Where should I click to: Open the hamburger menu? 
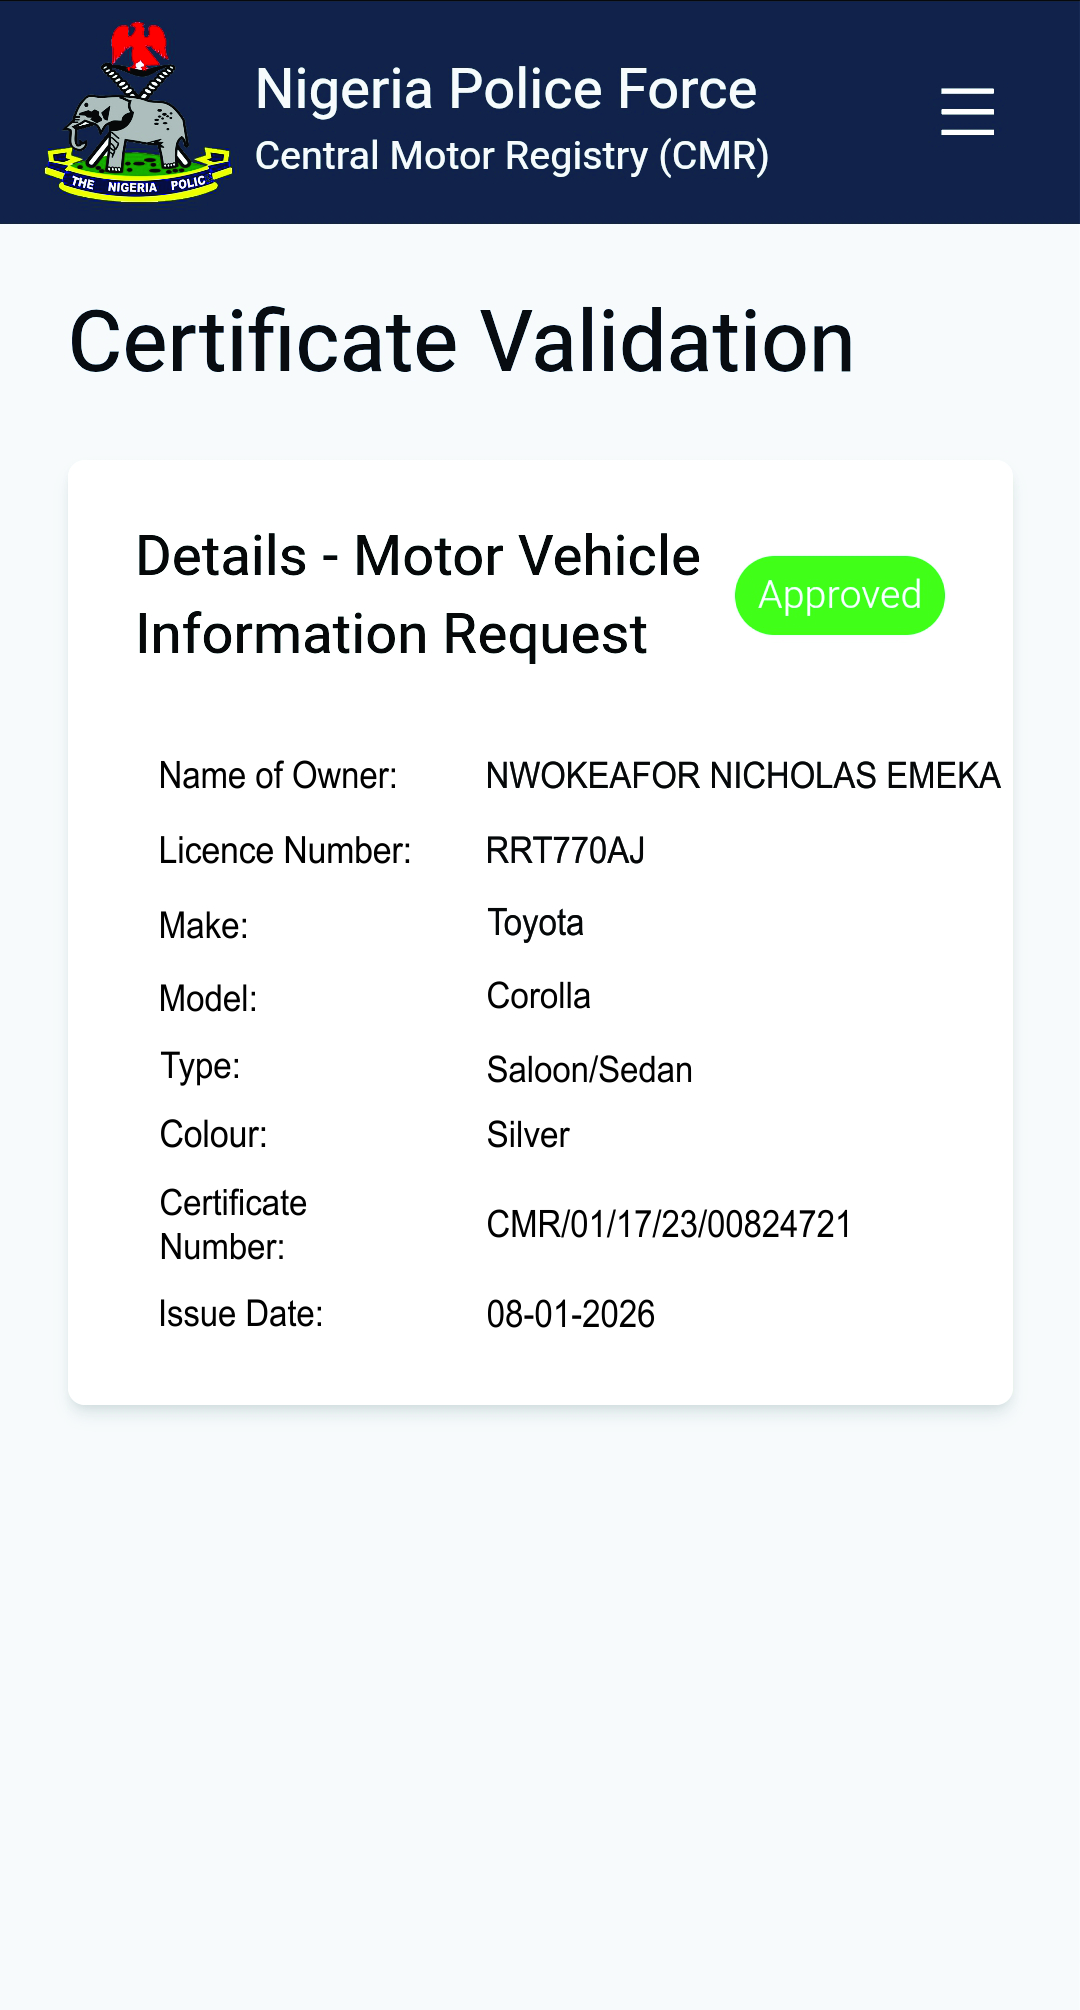click(967, 111)
